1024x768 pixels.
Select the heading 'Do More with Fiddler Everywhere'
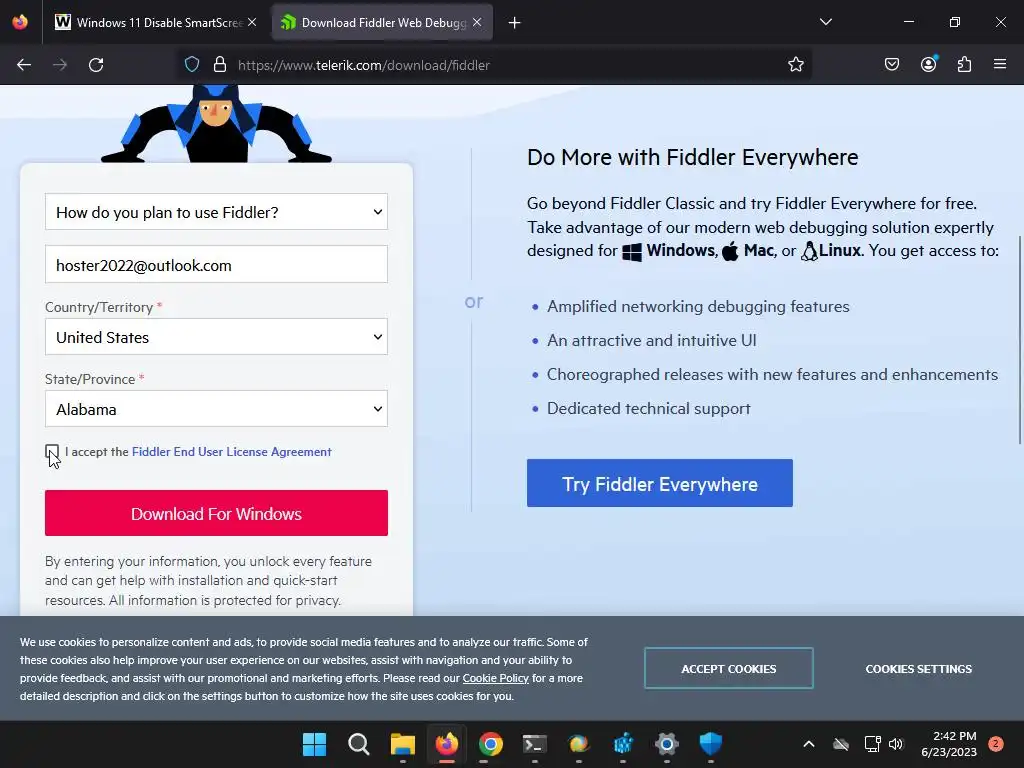pos(692,157)
